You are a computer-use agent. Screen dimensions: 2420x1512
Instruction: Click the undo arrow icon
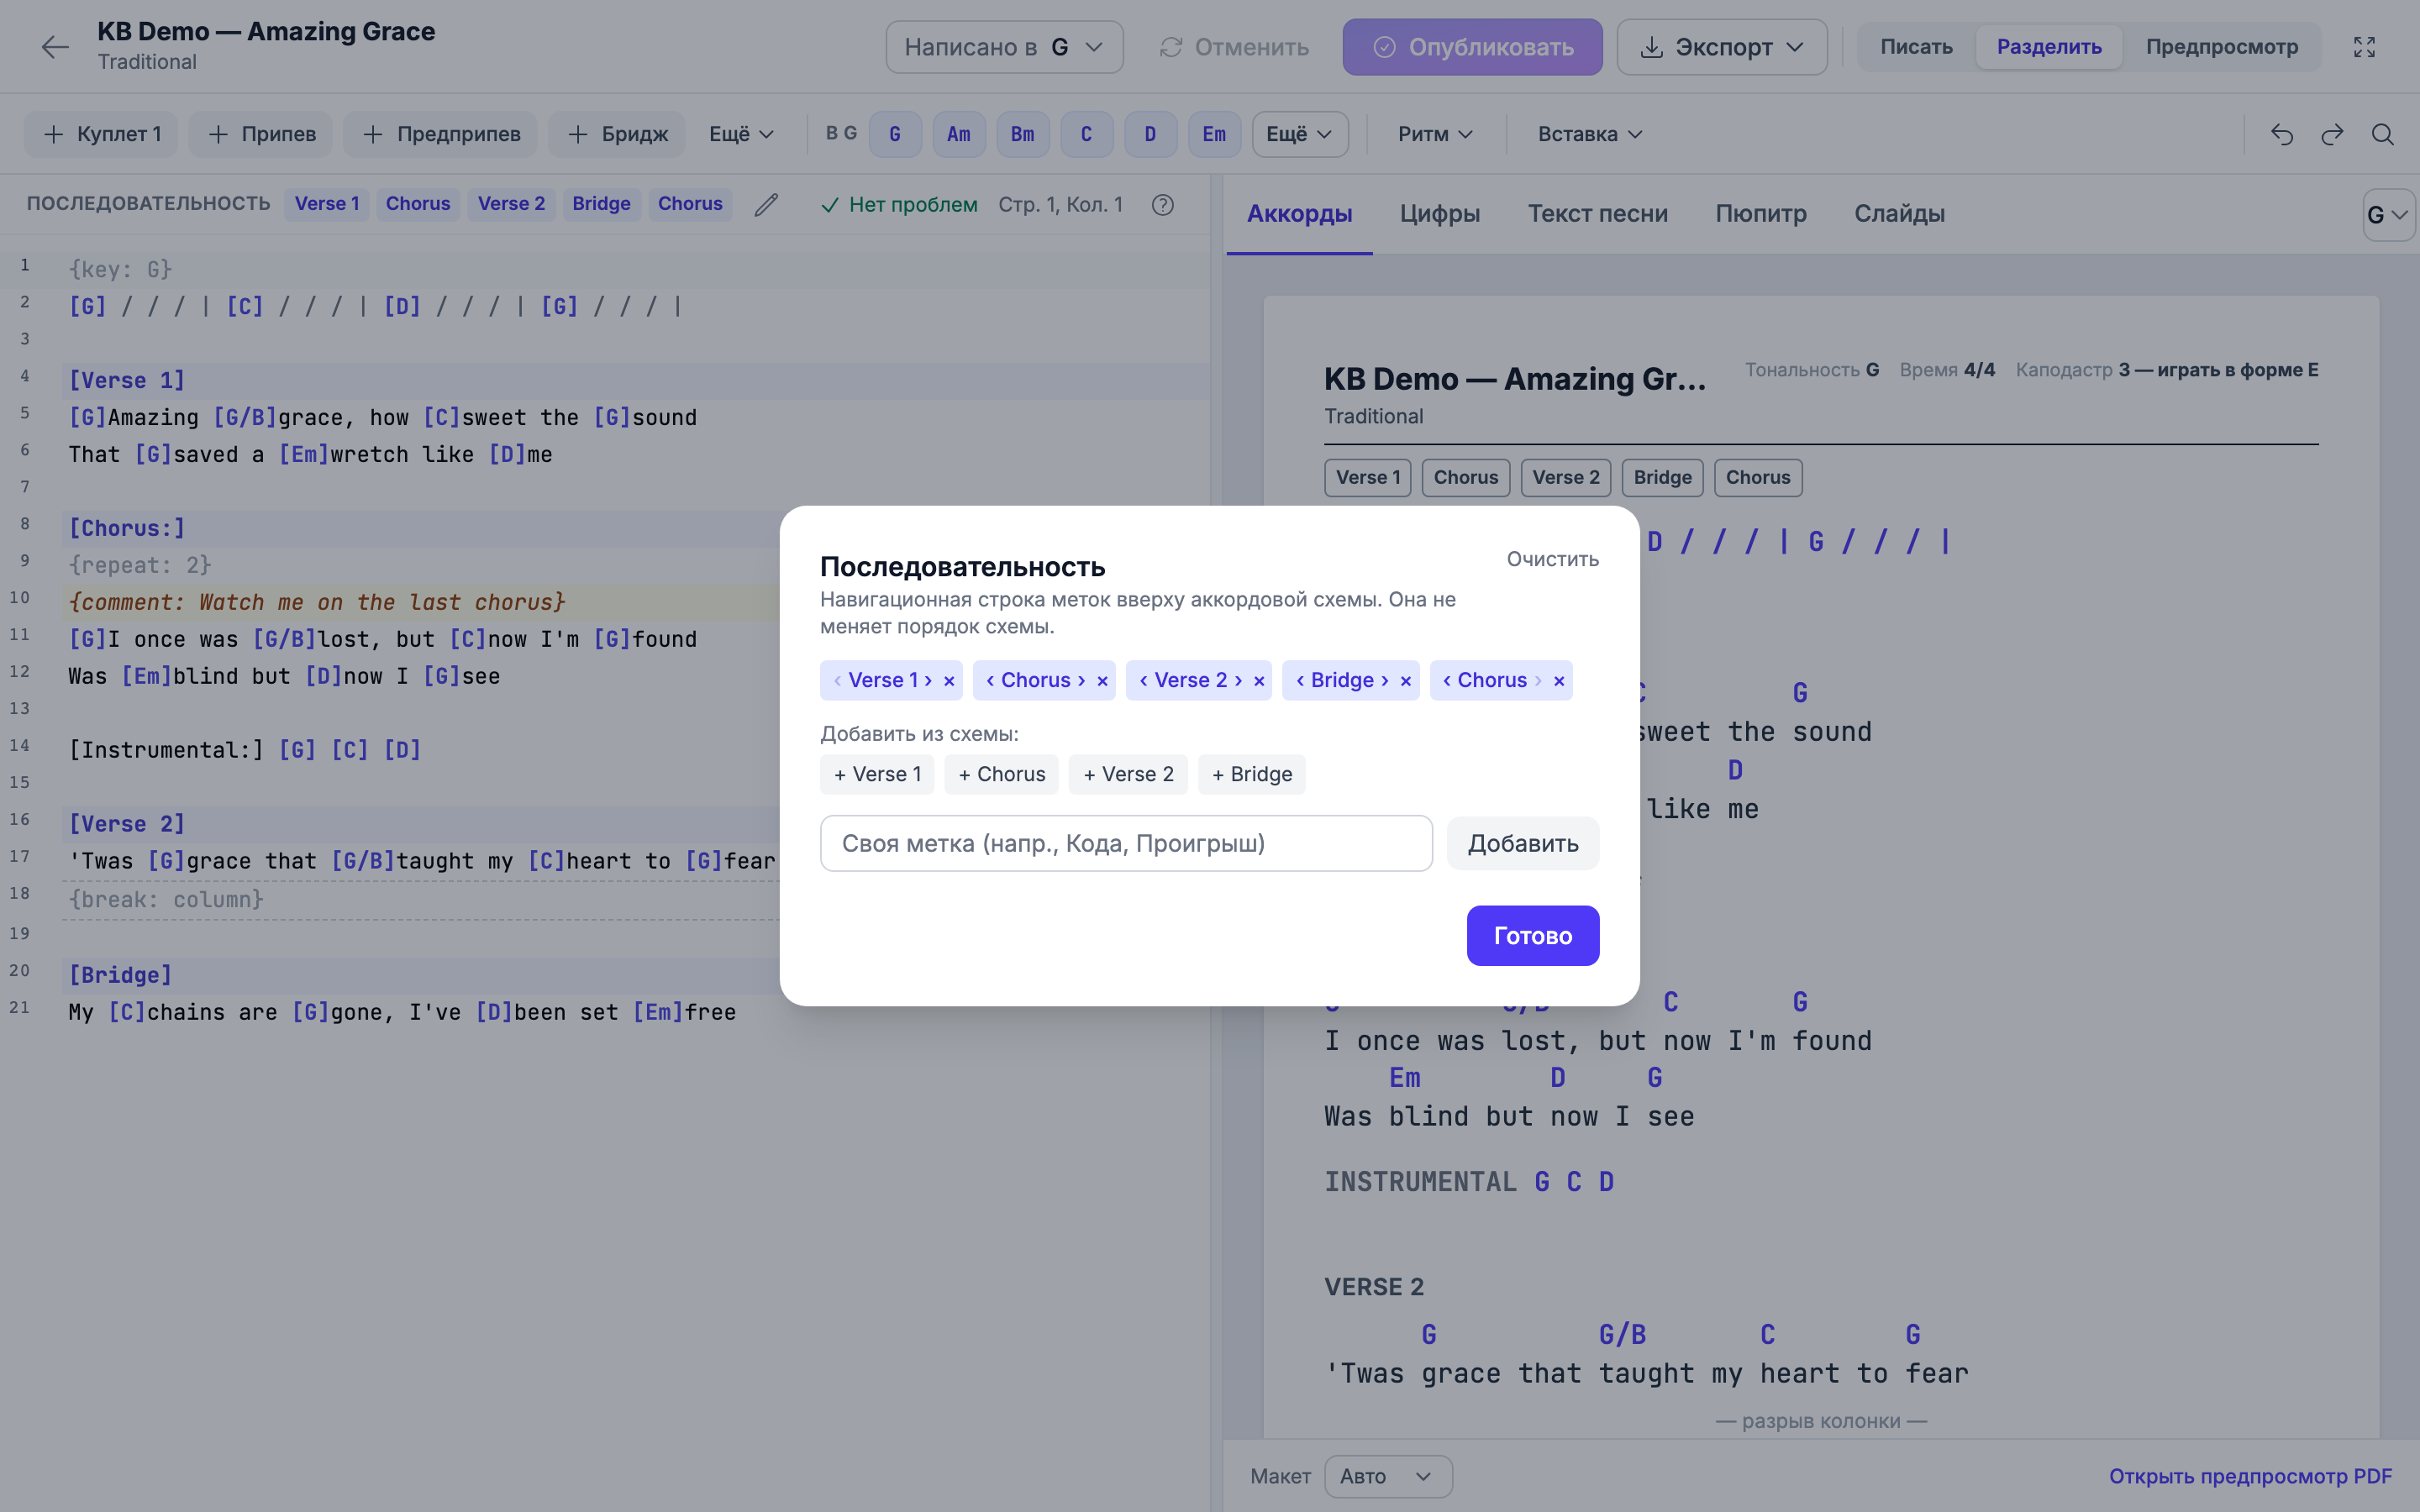(x=2281, y=134)
